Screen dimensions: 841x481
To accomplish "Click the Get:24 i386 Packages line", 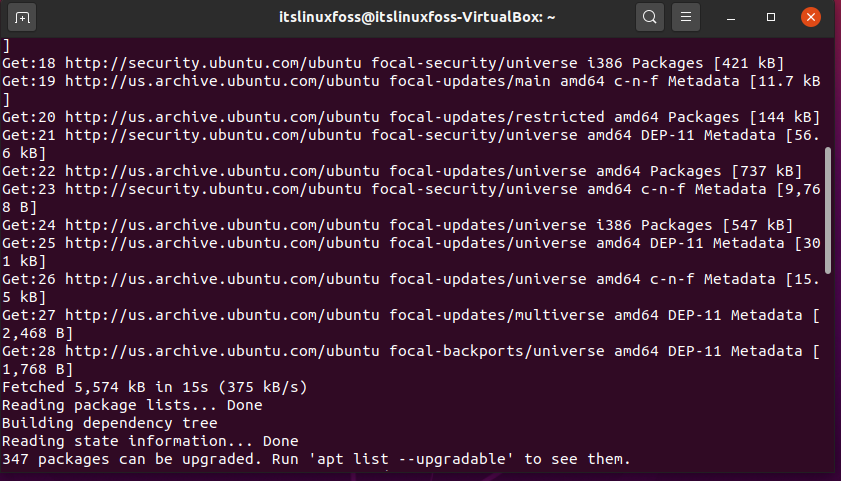I will tap(397, 225).
